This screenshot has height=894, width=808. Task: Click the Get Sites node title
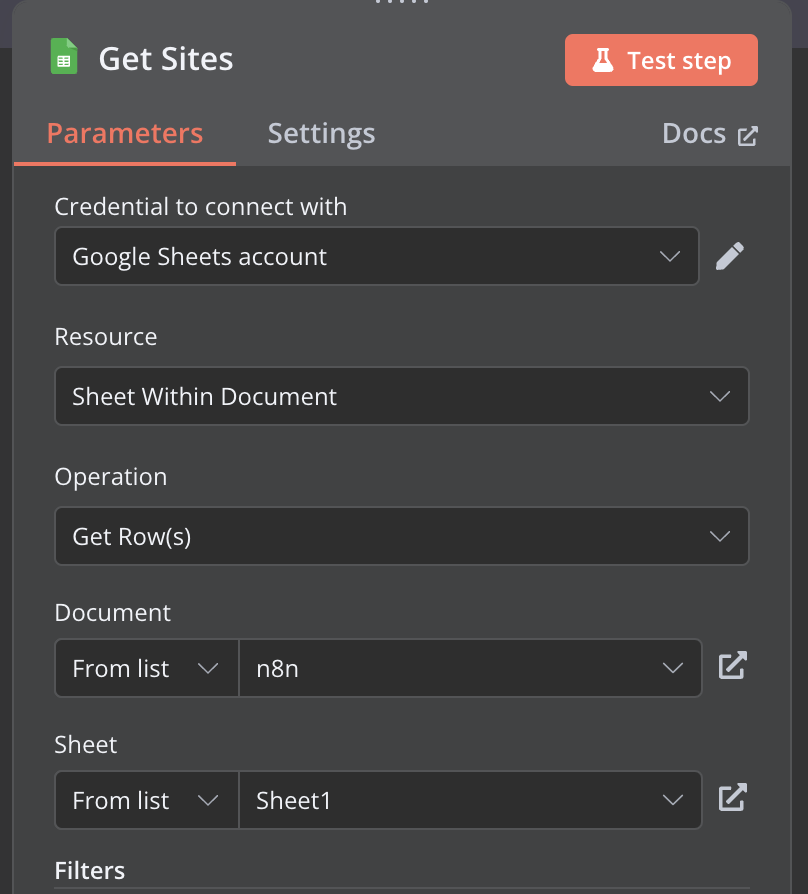(166, 59)
